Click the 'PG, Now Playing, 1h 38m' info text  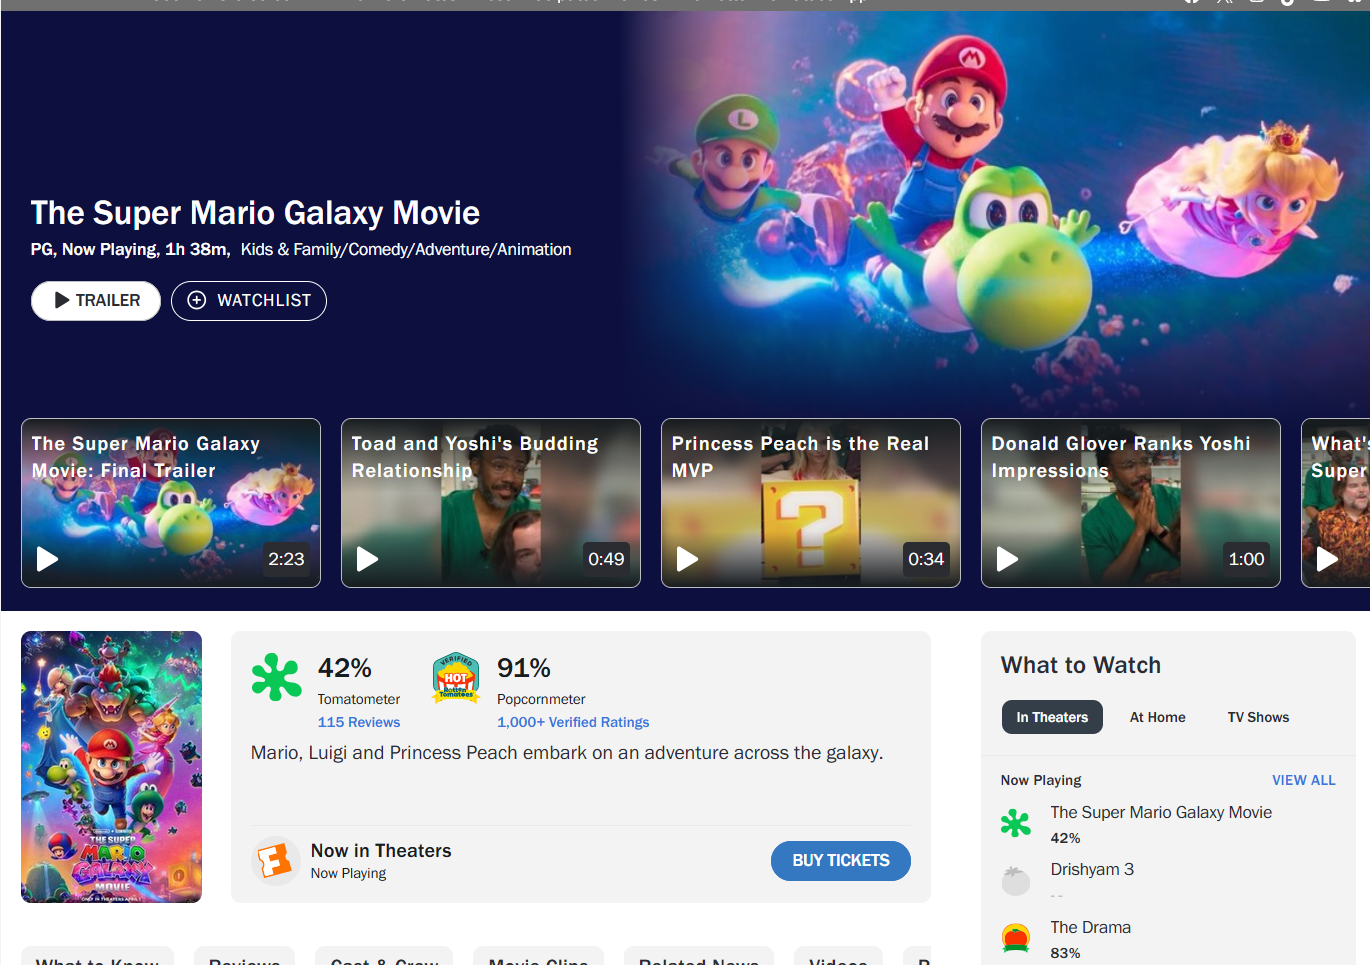point(130,250)
